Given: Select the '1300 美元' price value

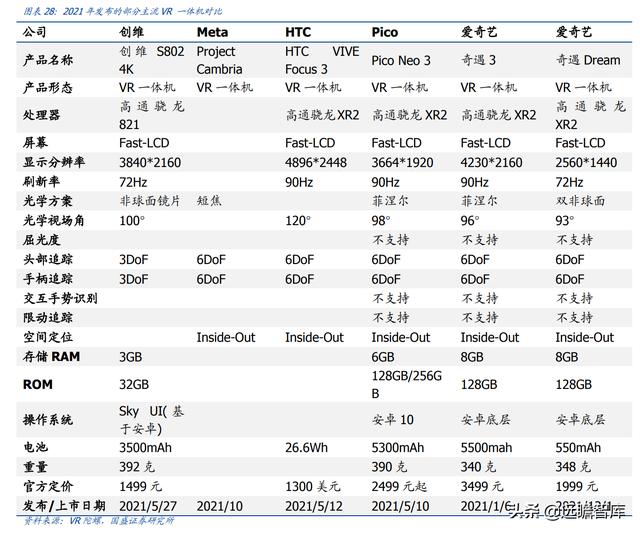Looking at the screenshot, I should click(x=313, y=486).
